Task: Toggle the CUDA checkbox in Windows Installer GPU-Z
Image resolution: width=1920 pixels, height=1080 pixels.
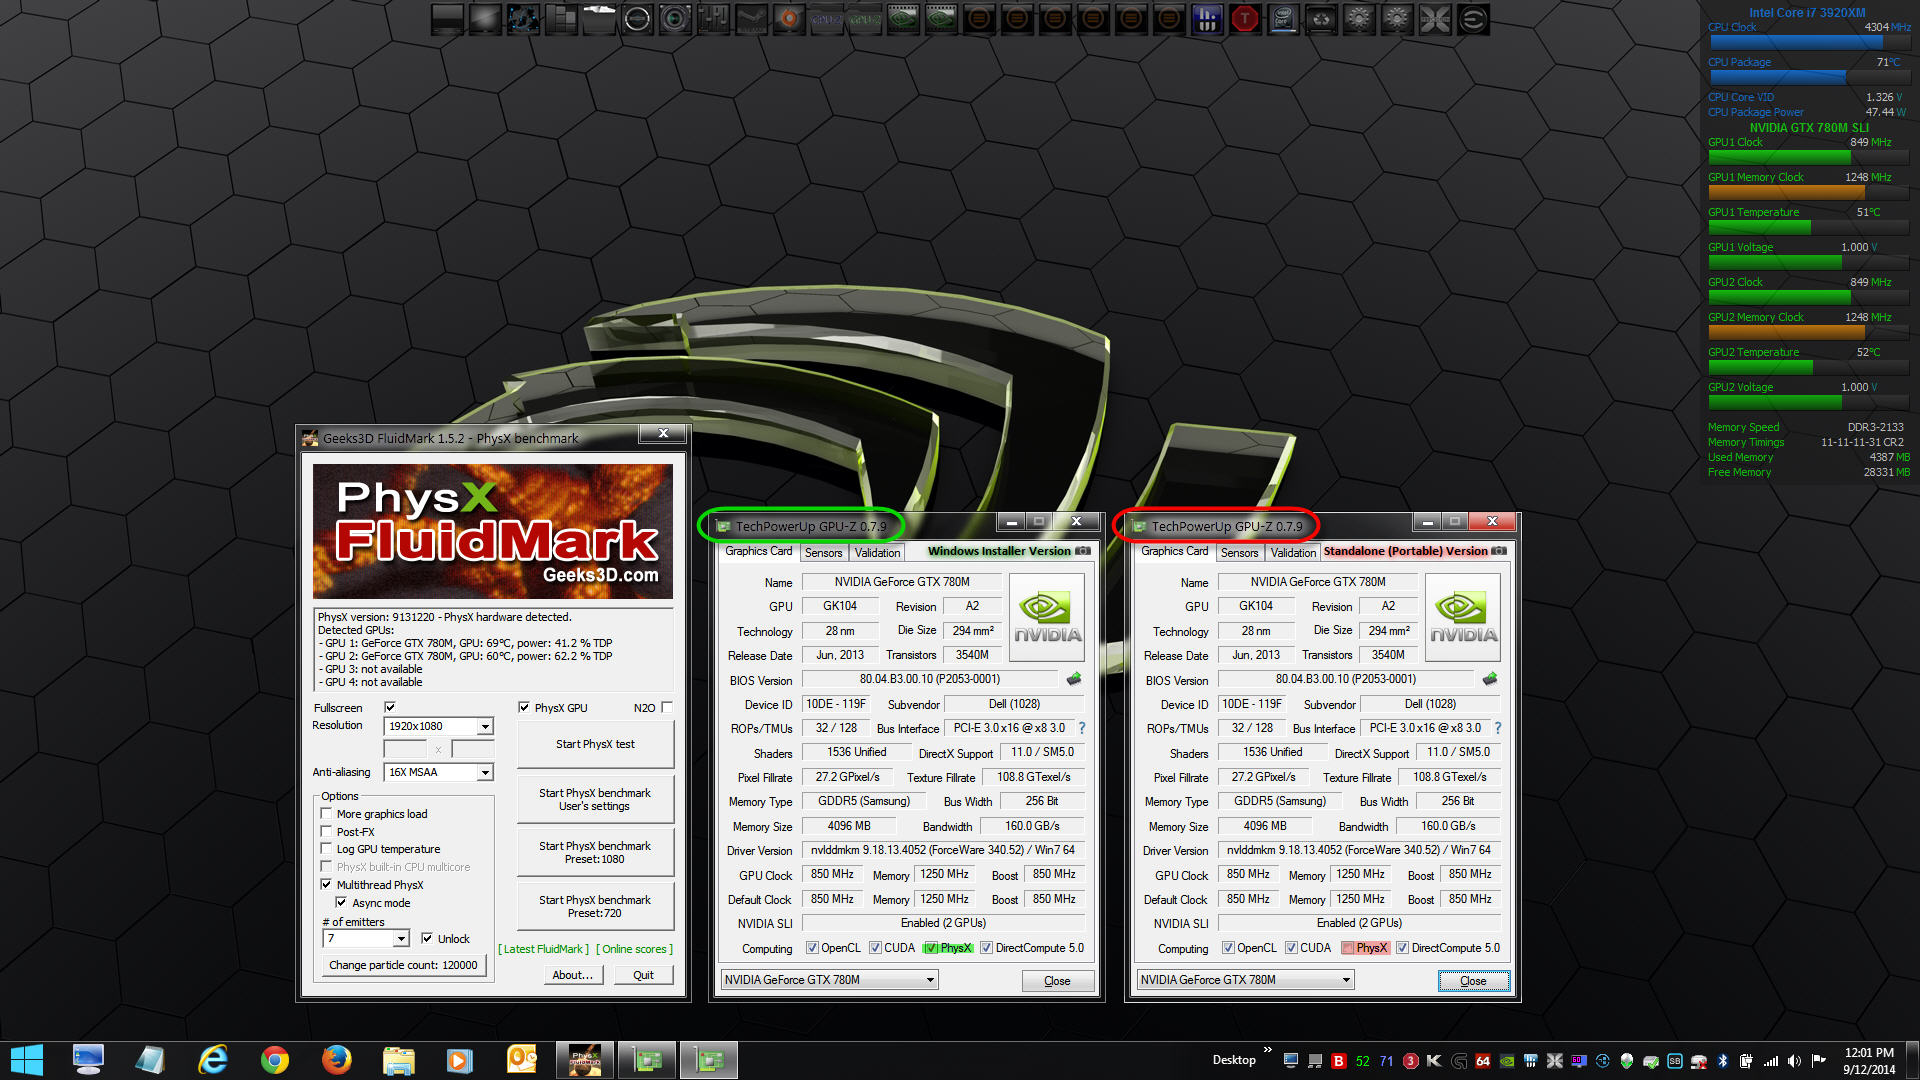Action: pyautogui.click(x=875, y=948)
